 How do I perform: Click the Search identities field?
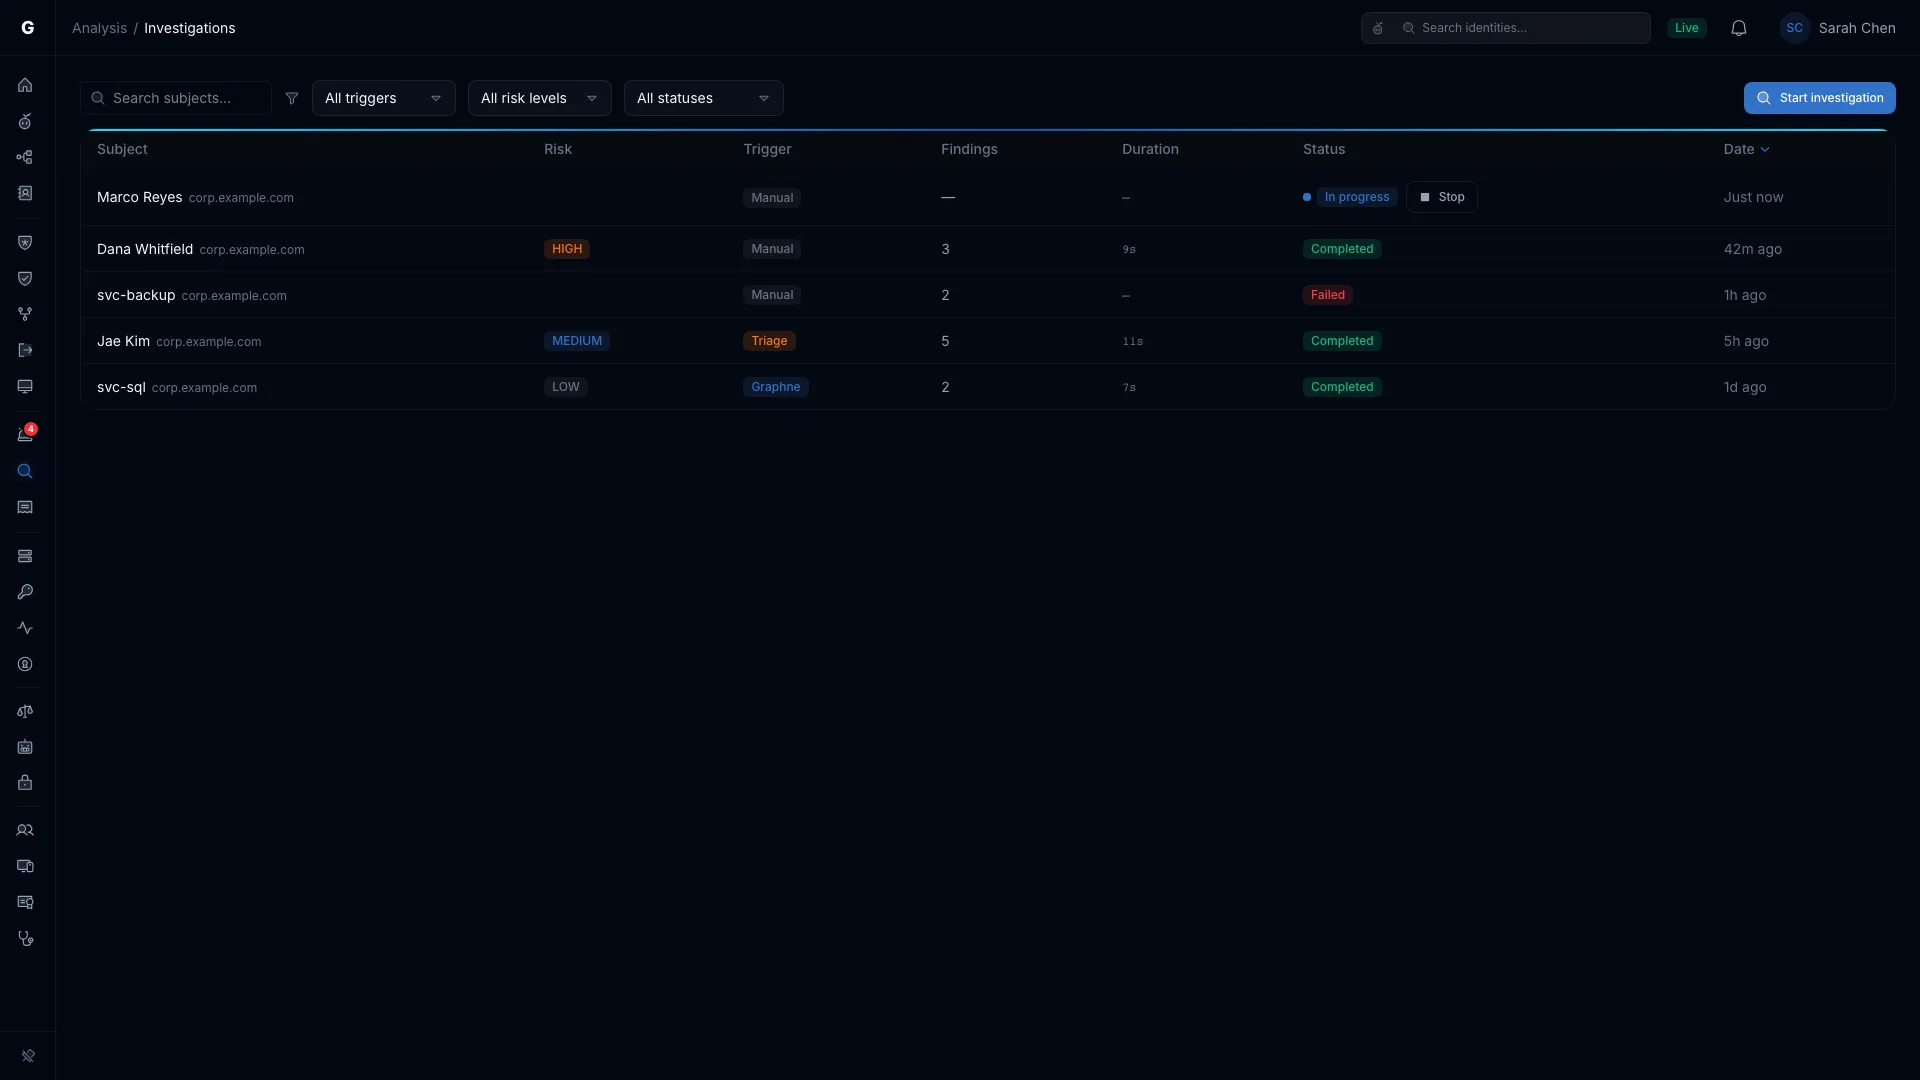pyautogui.click(x=1506, y=28)
